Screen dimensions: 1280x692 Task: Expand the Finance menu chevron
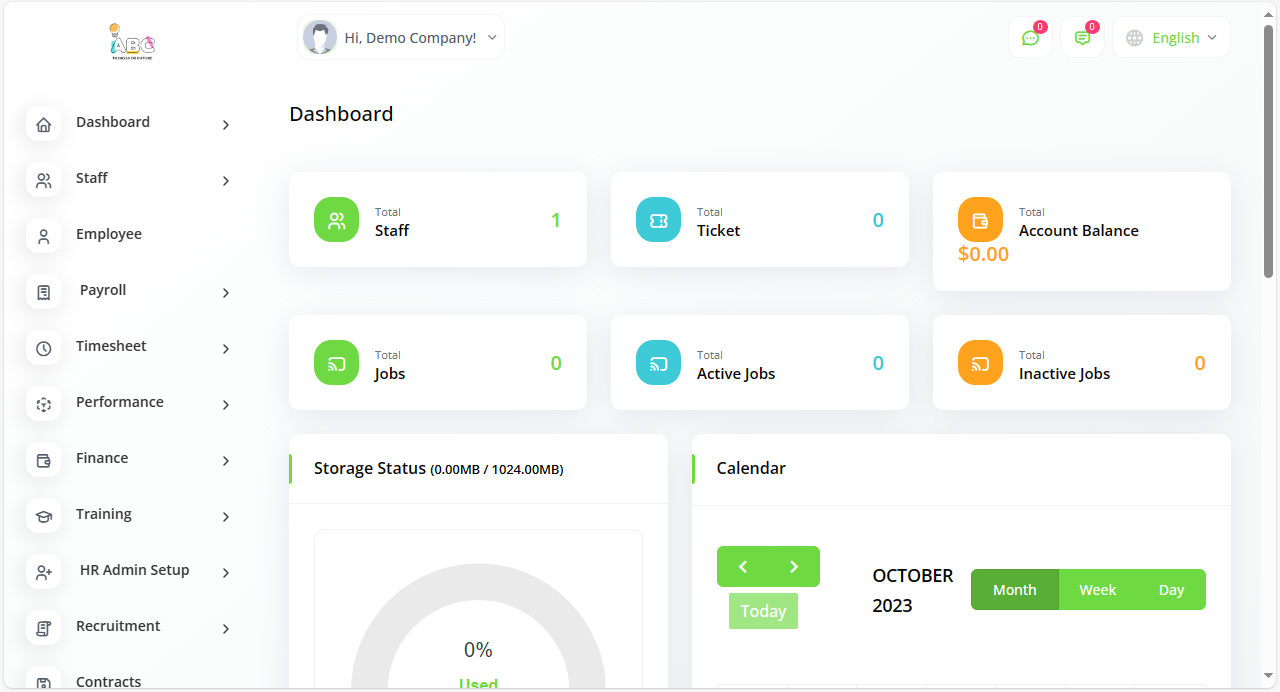pyautogui.click(x=226, y=461)
